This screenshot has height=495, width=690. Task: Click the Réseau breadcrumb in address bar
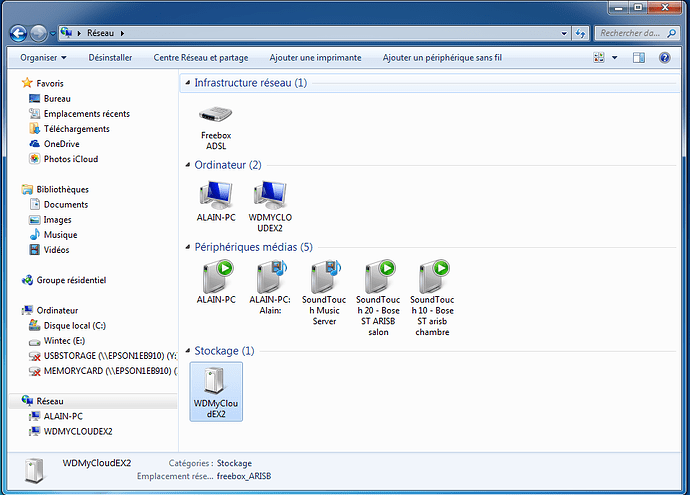pos(100,33)
